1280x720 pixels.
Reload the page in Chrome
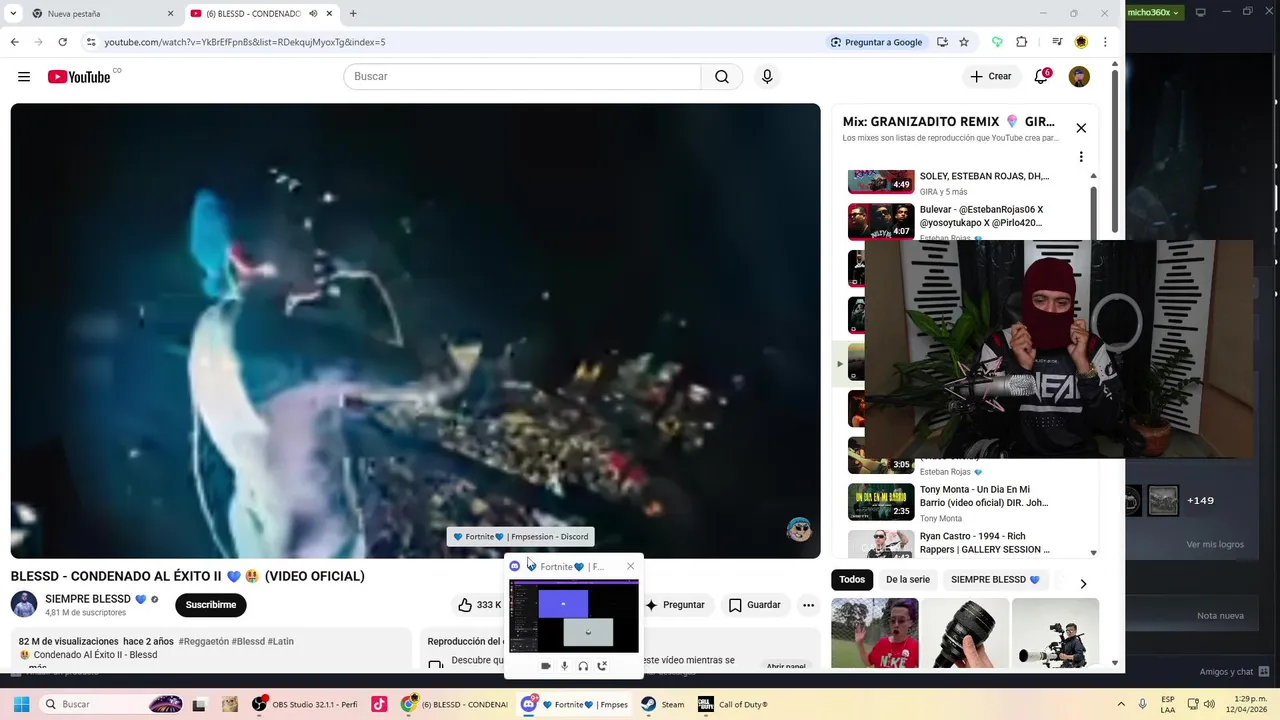point(62,42)
